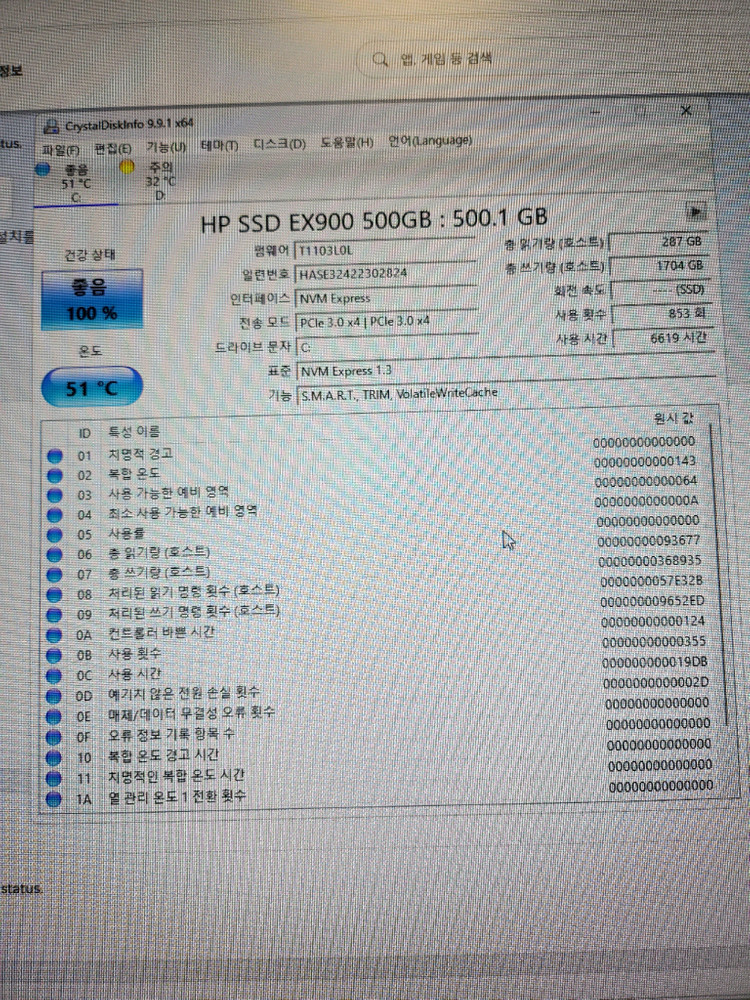Open the 도움말(H) menu
The height and width of the screenshot is (1000, 750).
pyautogui.click(x=347, y=142)
